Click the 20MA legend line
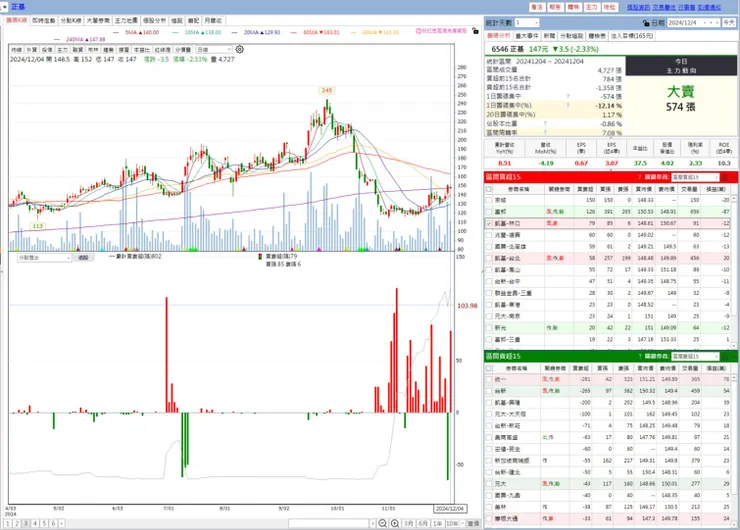 tap(256, 33)
